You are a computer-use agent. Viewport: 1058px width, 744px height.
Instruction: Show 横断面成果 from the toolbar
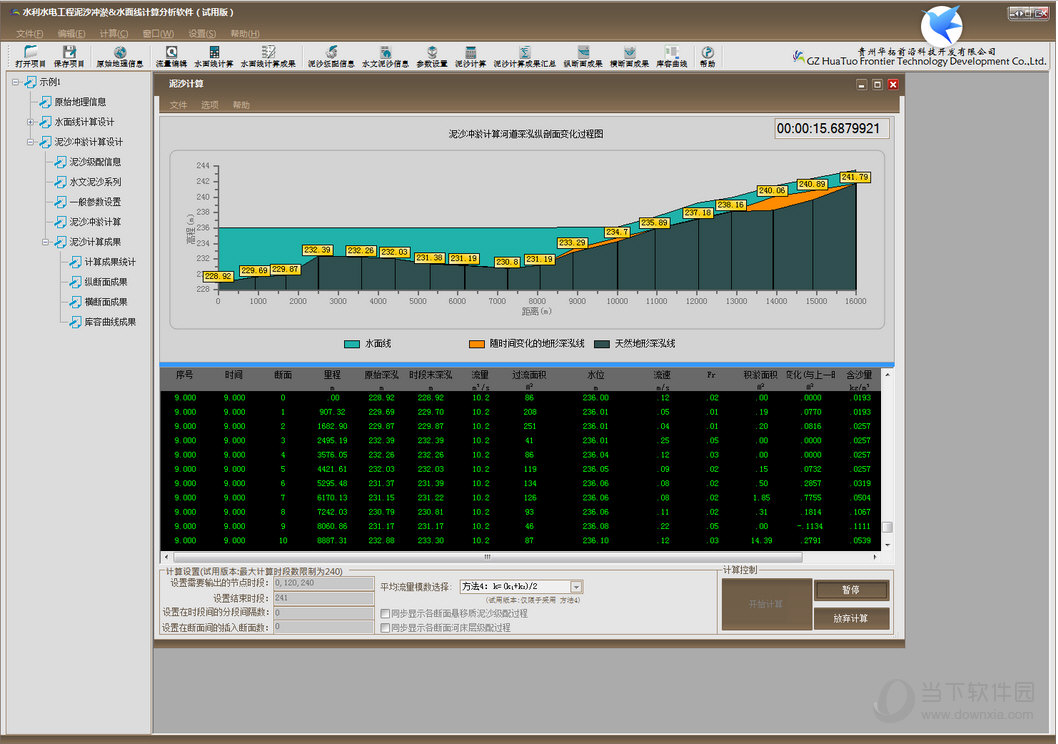630,56
